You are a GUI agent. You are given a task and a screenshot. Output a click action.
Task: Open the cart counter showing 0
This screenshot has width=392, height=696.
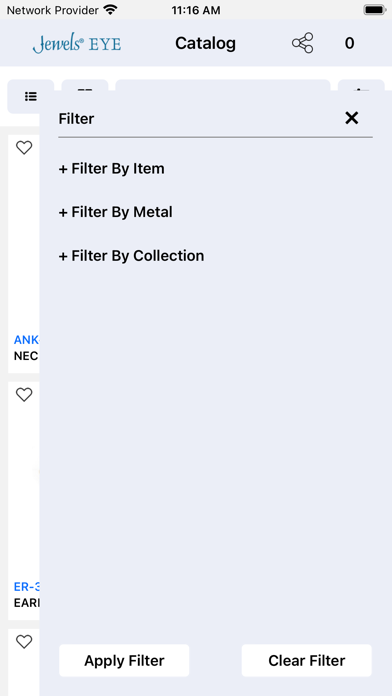(x=349, y=43)
